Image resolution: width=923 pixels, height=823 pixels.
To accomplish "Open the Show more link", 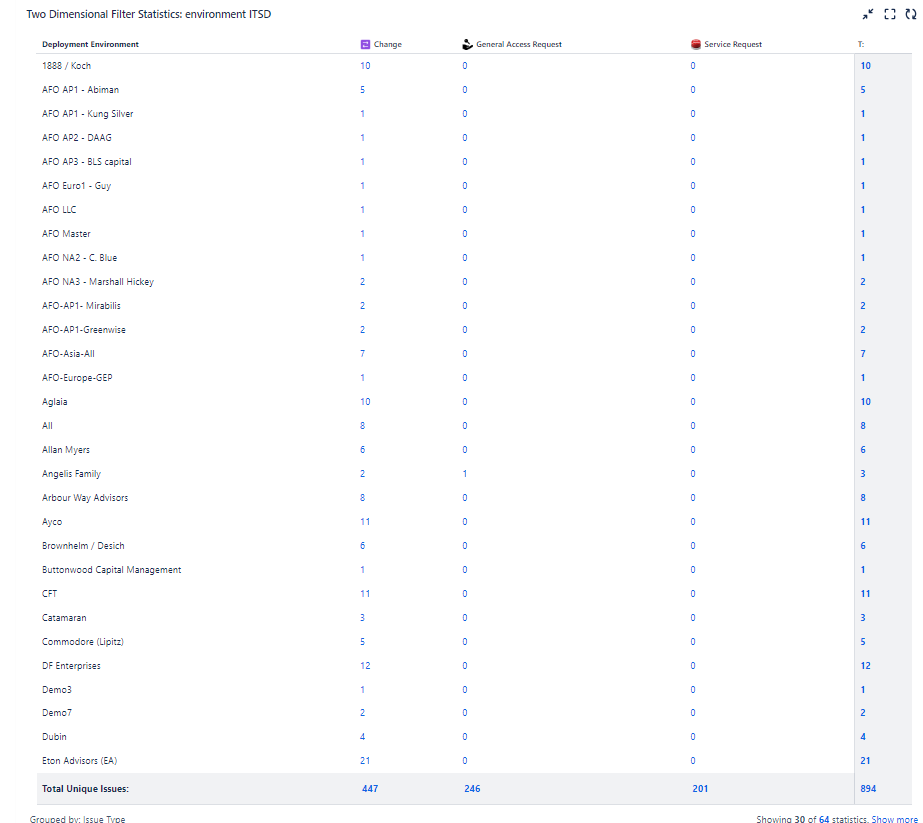I will (x=895, y=818).
